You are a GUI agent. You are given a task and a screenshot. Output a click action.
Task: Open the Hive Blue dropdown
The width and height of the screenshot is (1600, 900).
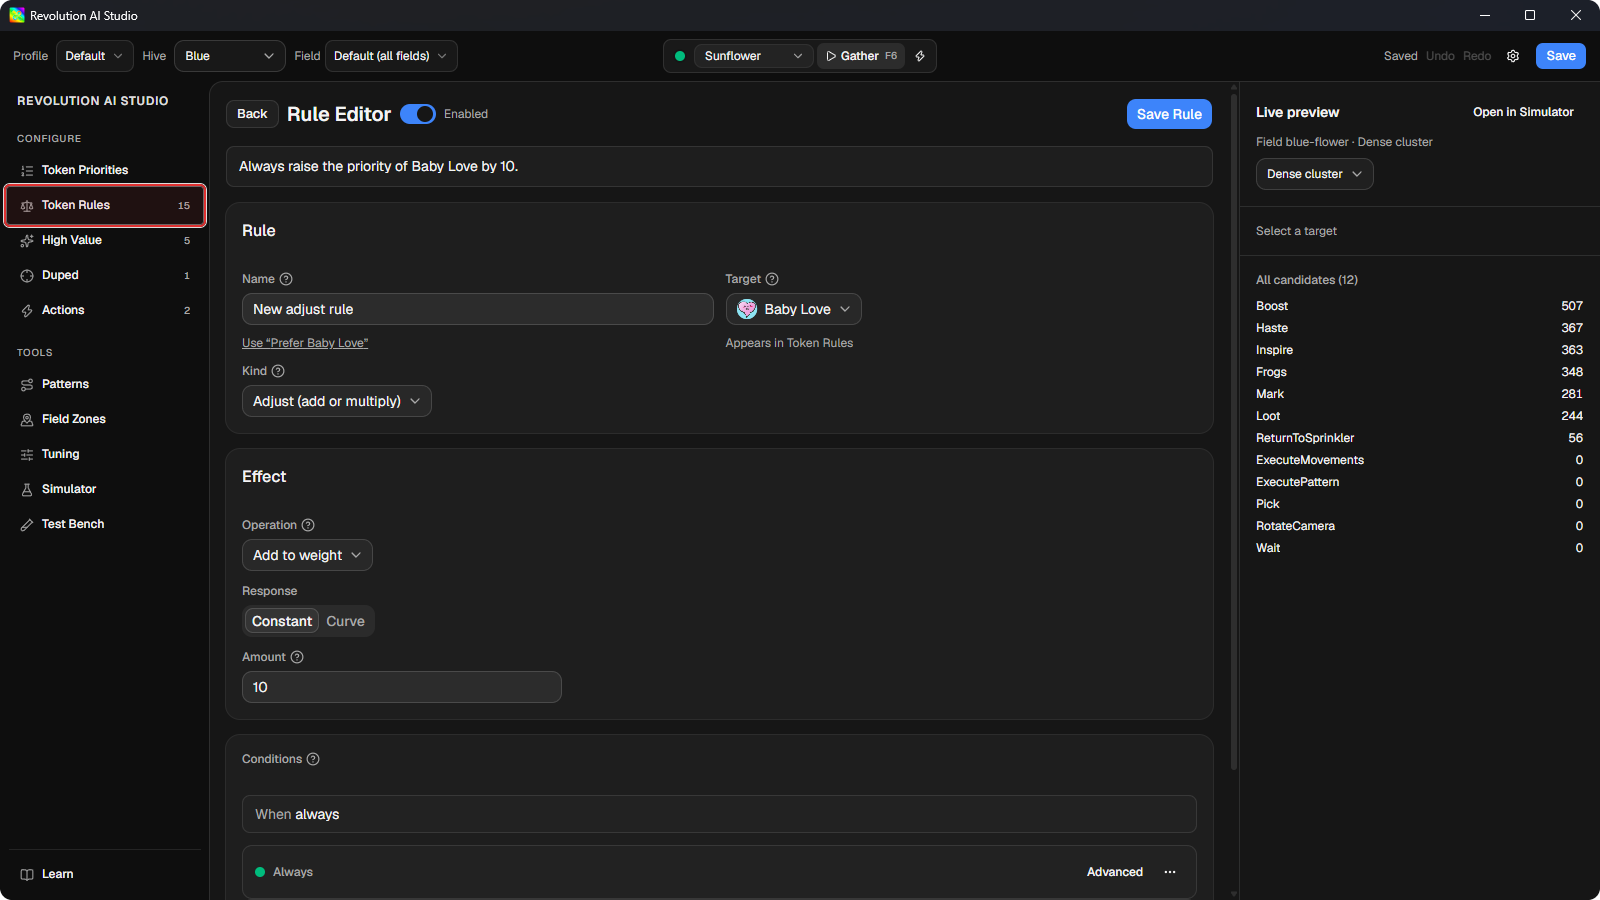(230, 56)
